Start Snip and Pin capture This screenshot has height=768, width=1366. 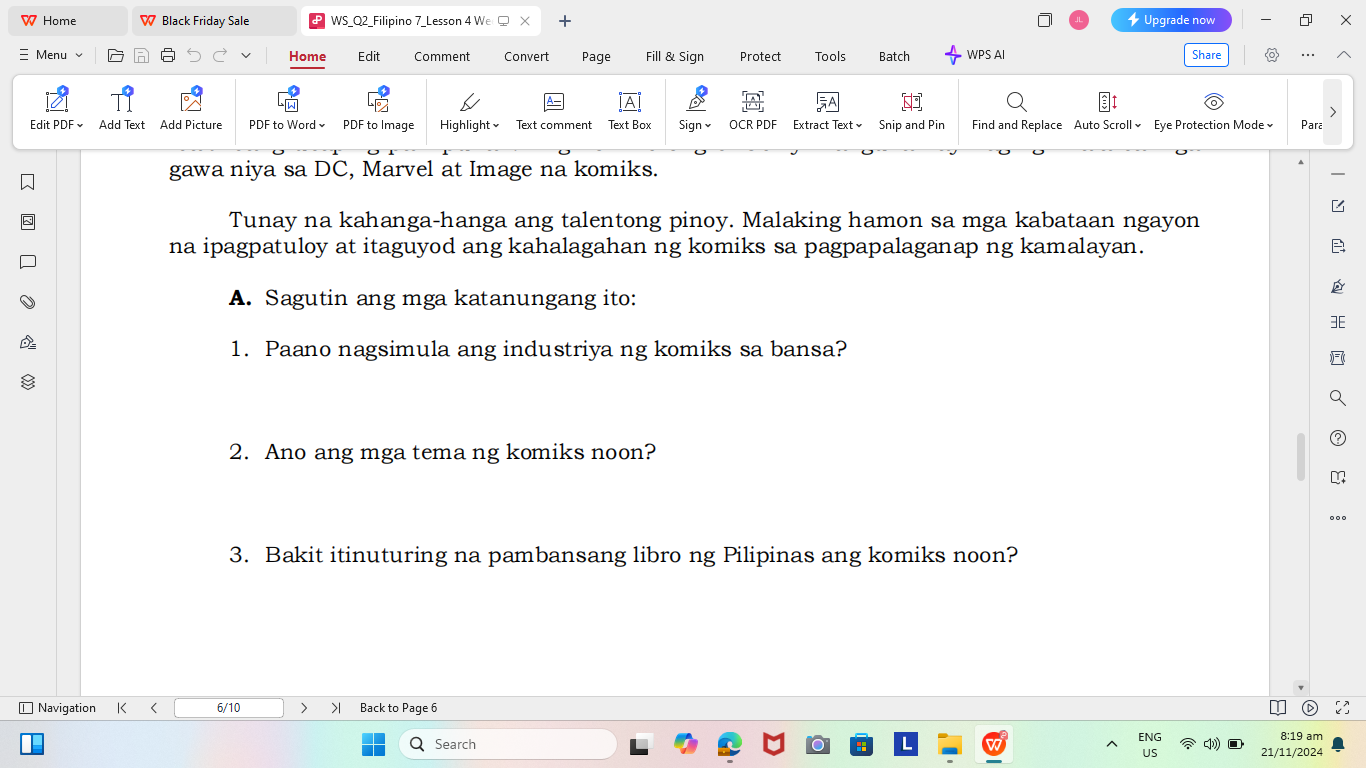(912, 110)
